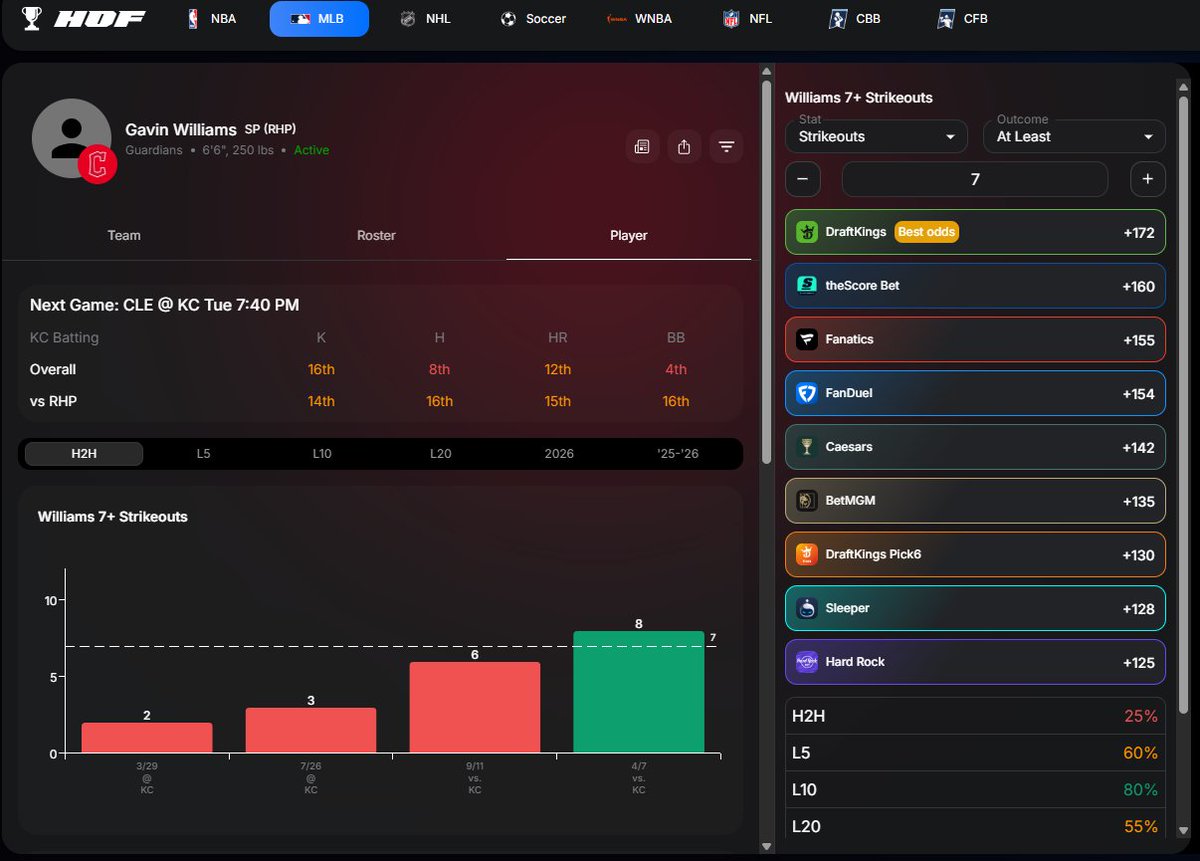Click the Fanatics logo icon
Image resolution: width=1200 pixels, height=861 pixels.
coord(807,340)
